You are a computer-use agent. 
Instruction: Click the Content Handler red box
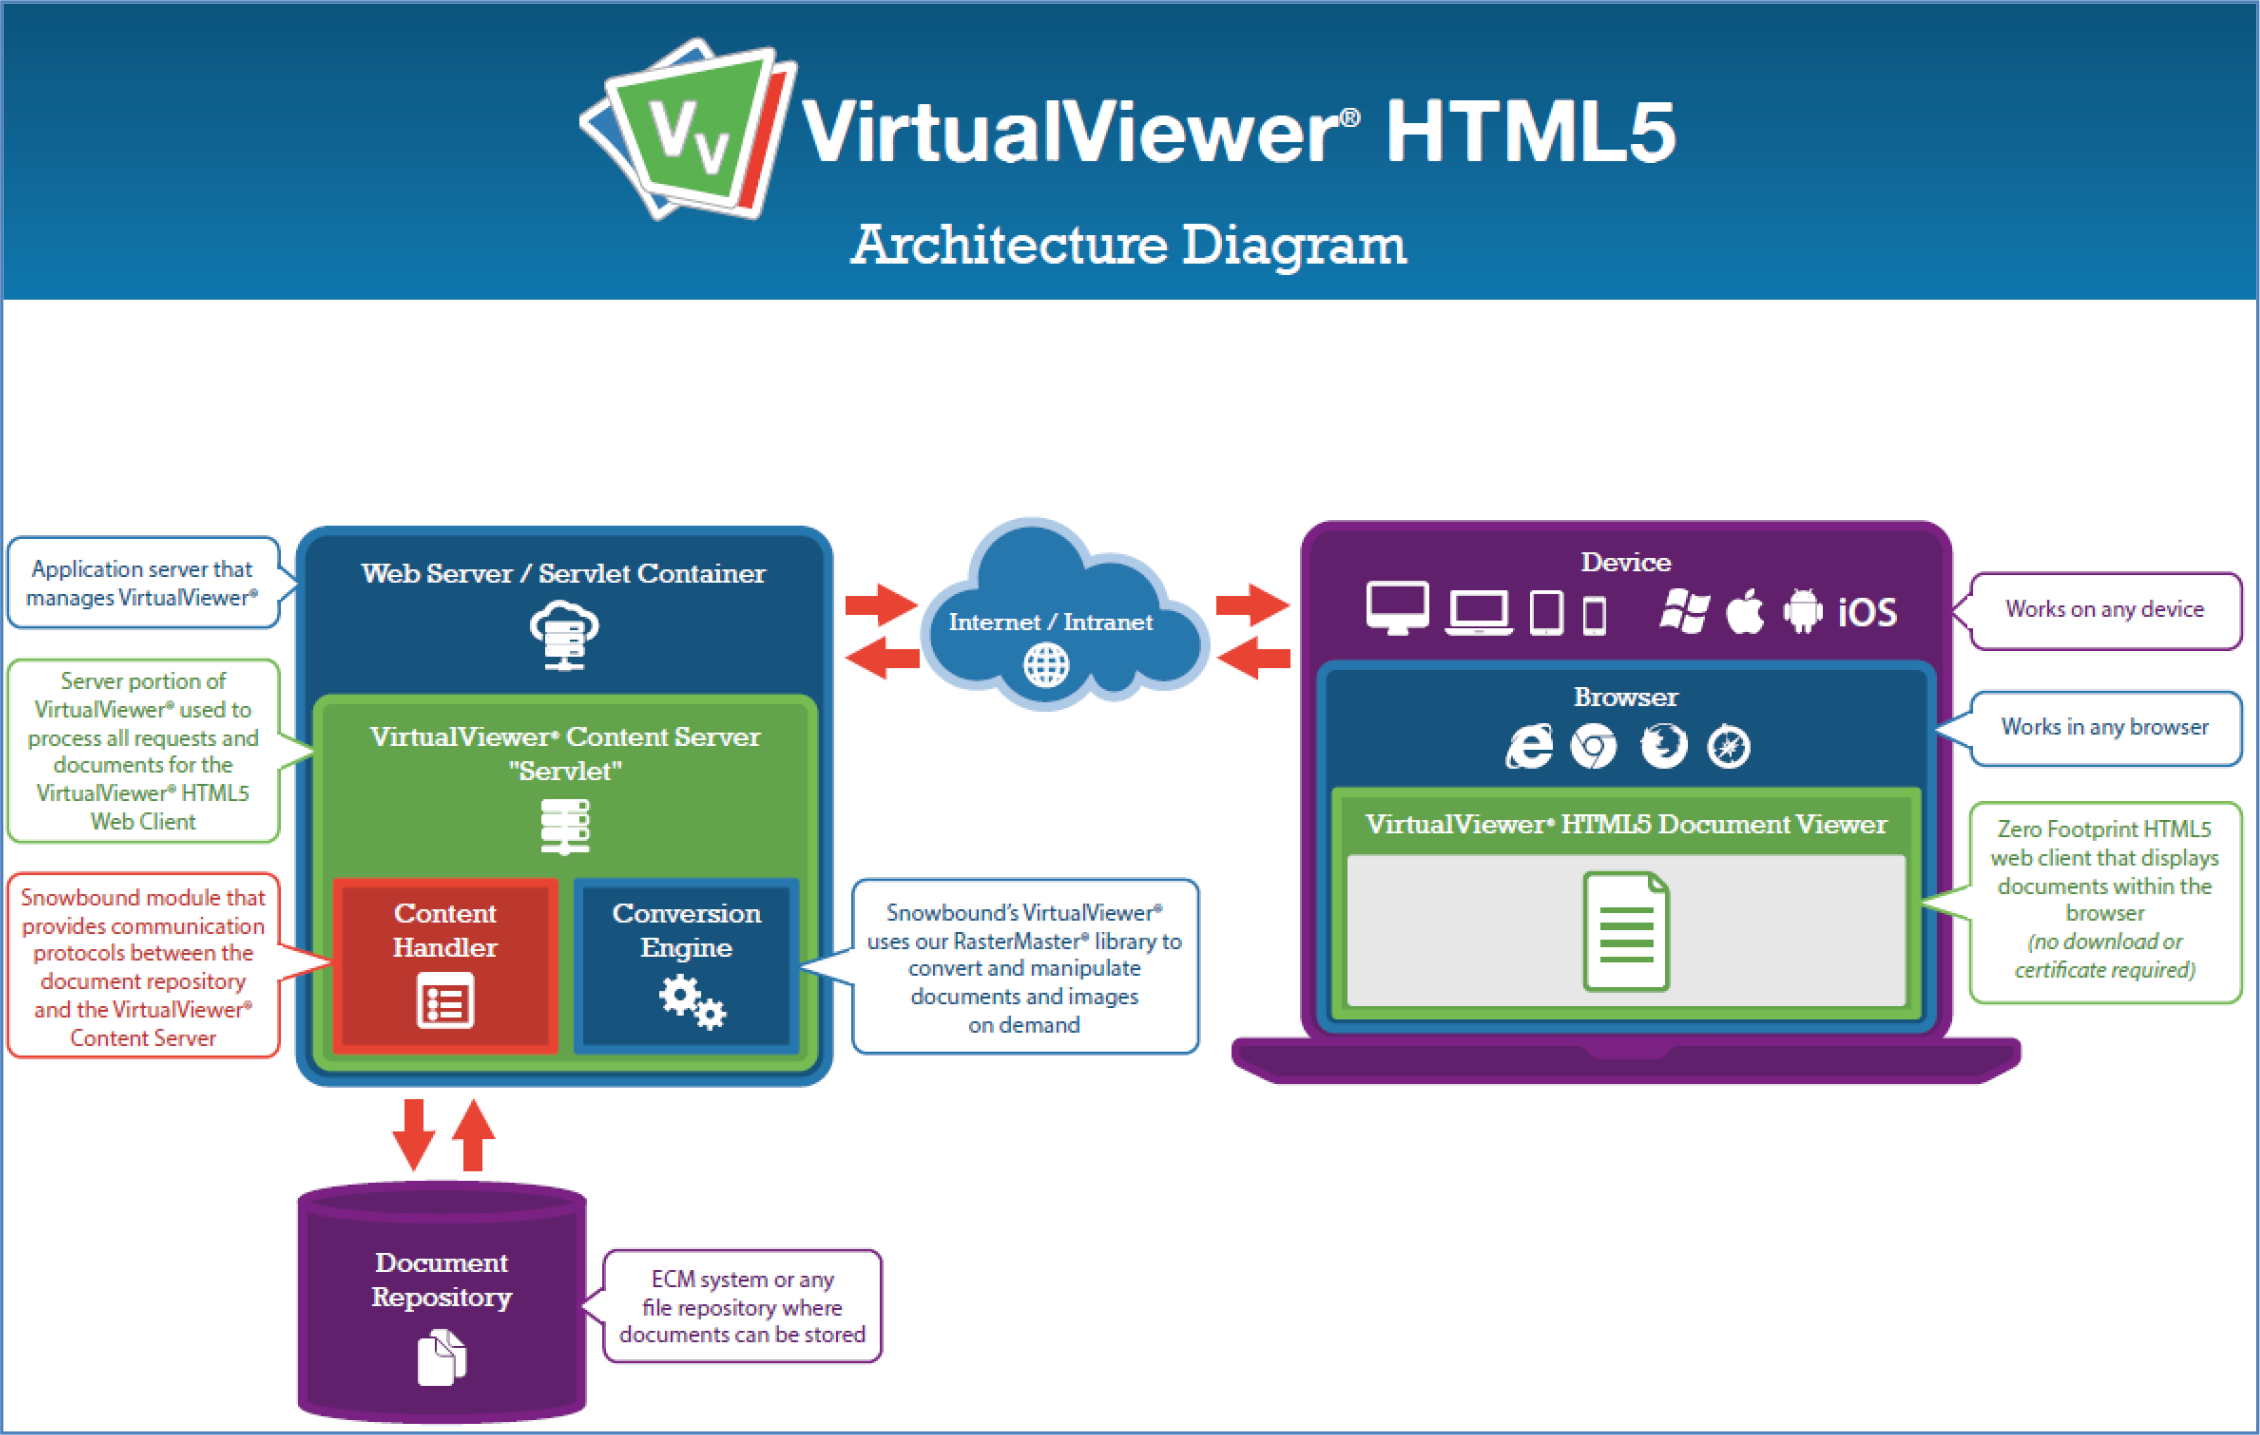(x=445, y=966)
